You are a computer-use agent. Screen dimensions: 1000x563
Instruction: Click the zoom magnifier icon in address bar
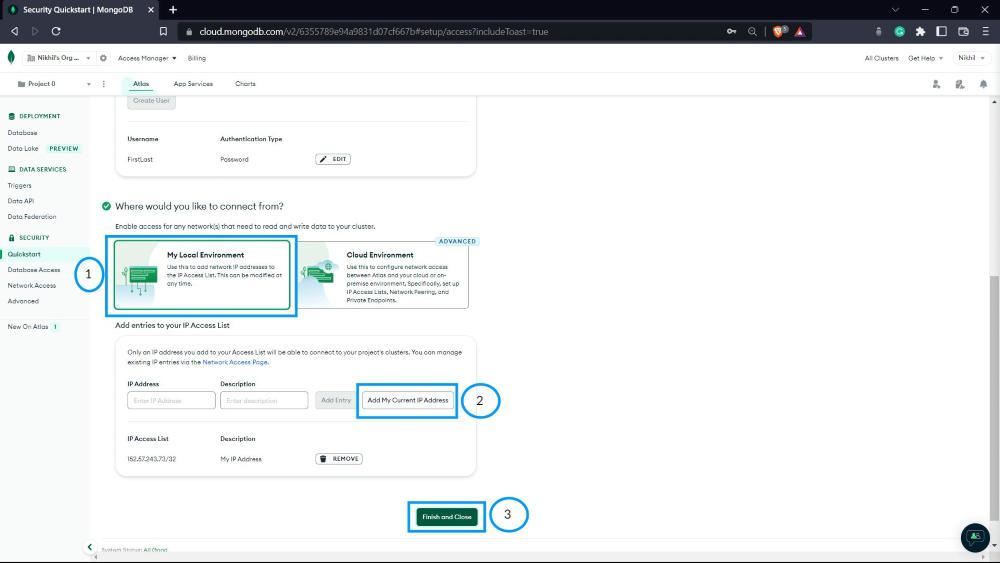point(753,31)
